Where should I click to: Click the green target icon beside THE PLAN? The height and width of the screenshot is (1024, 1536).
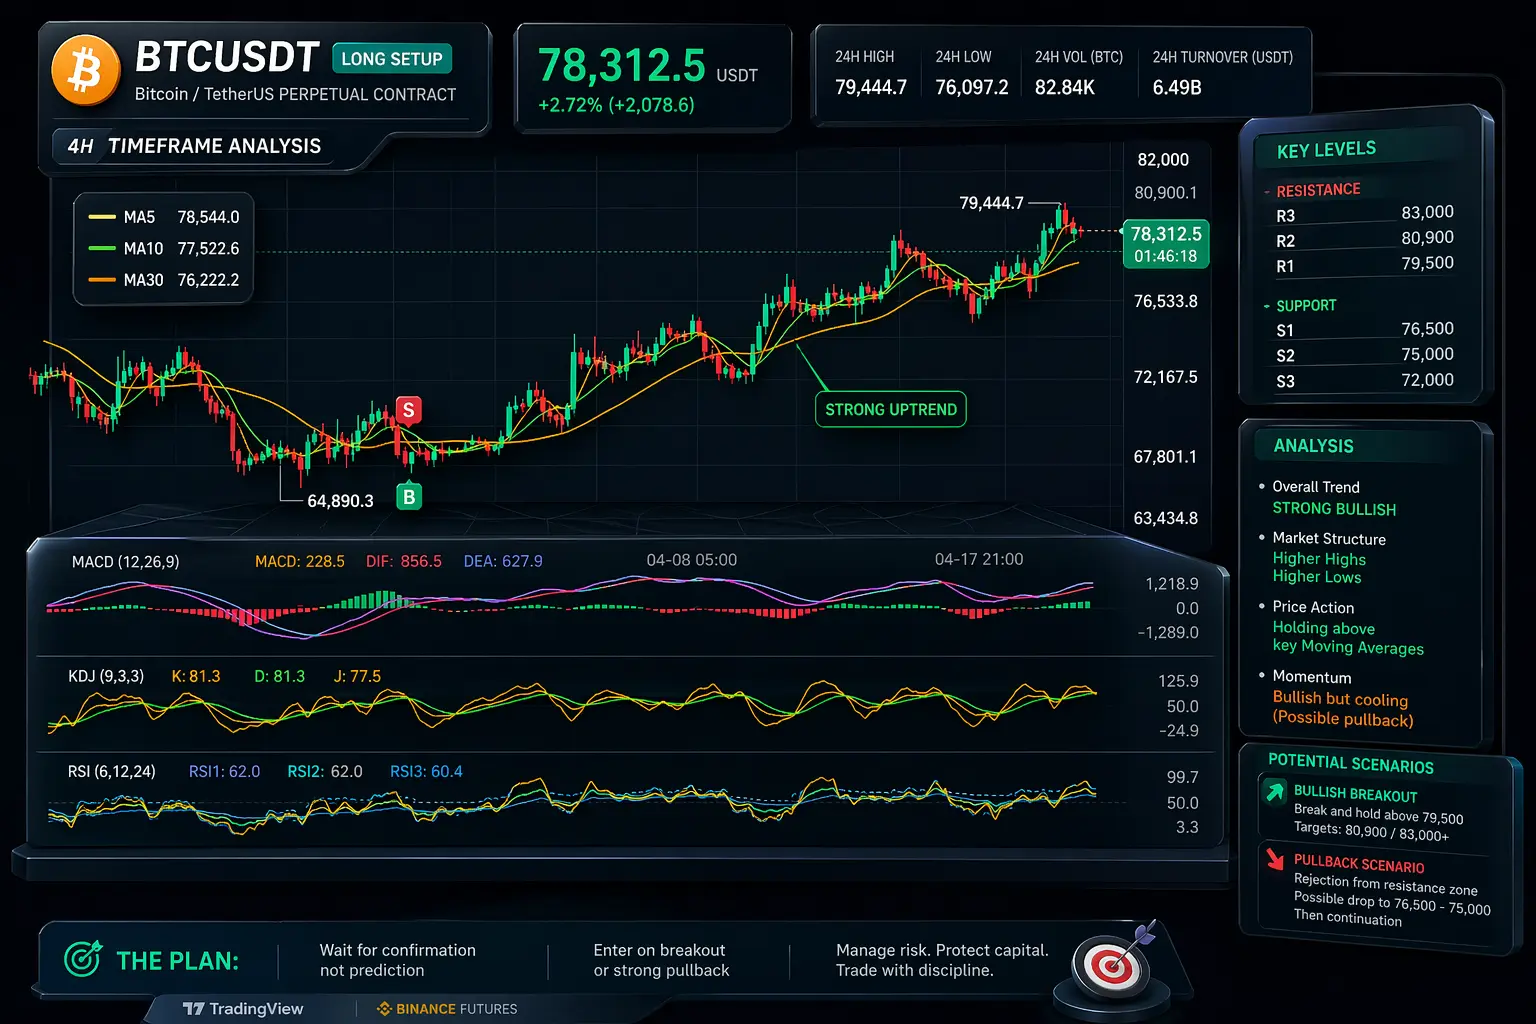click(82, 960)
